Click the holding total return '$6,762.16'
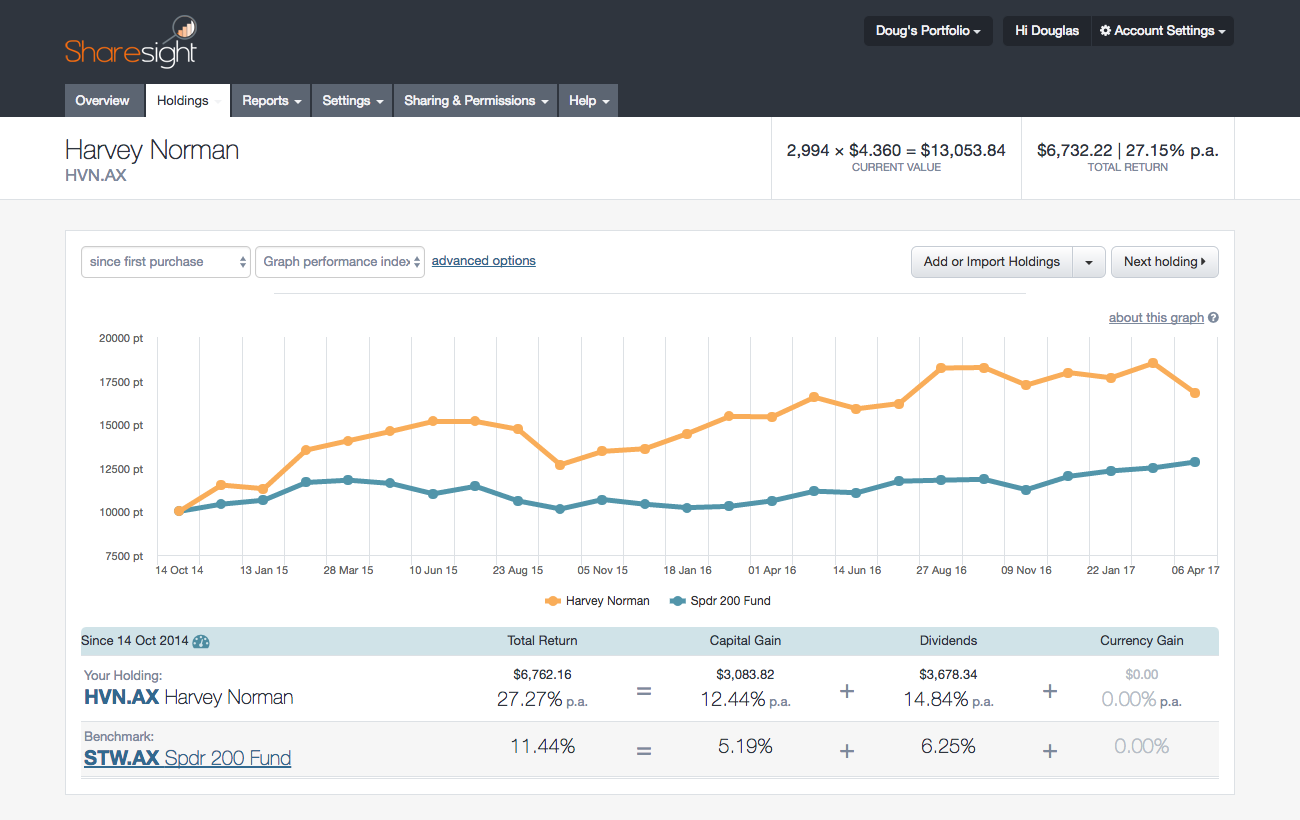 click(542, 675)
